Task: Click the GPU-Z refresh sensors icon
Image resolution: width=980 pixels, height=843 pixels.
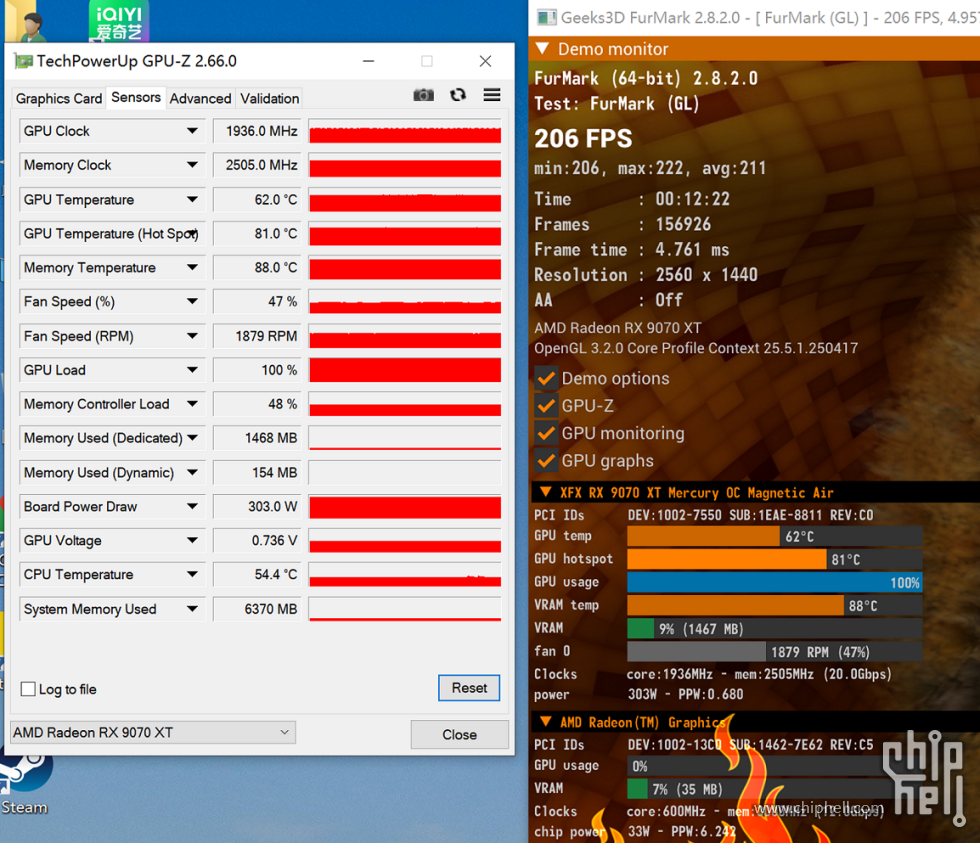Action: click(x=458, y=95)
